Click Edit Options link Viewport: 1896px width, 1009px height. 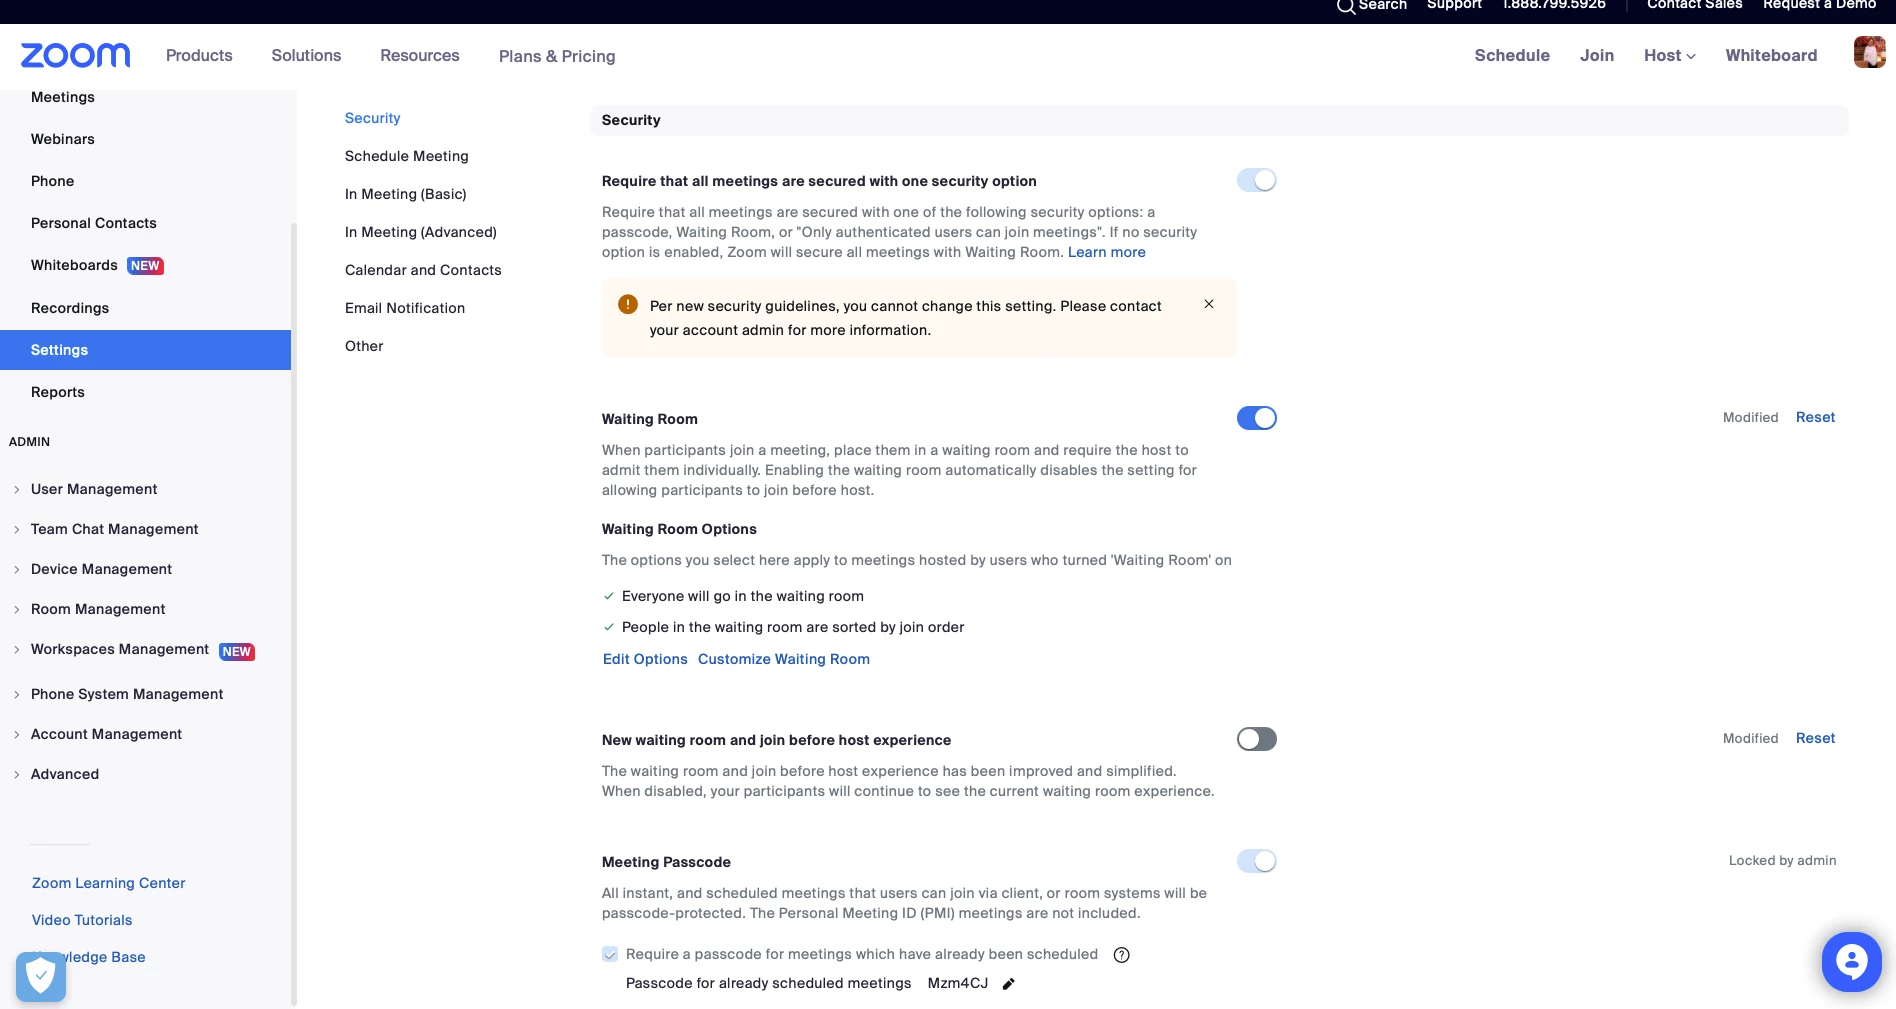645,659
